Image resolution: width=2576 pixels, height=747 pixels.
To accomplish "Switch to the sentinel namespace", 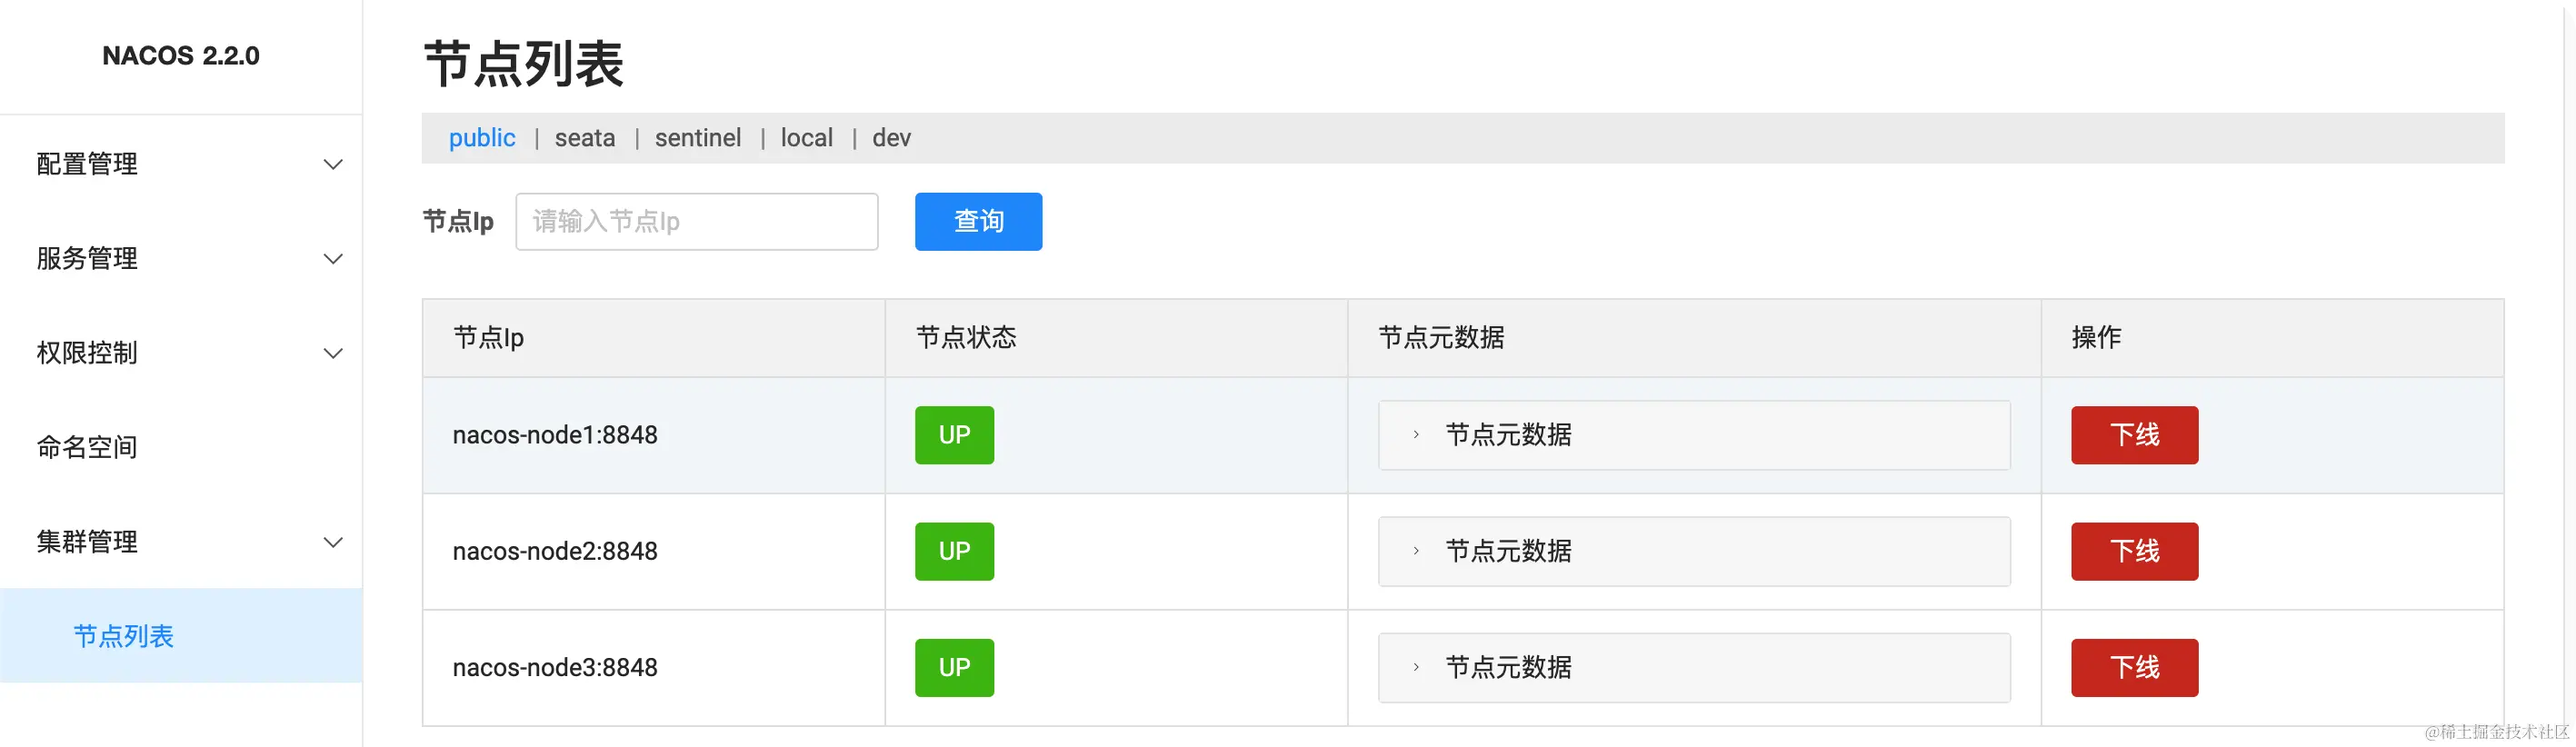I will tap(698, 138).
